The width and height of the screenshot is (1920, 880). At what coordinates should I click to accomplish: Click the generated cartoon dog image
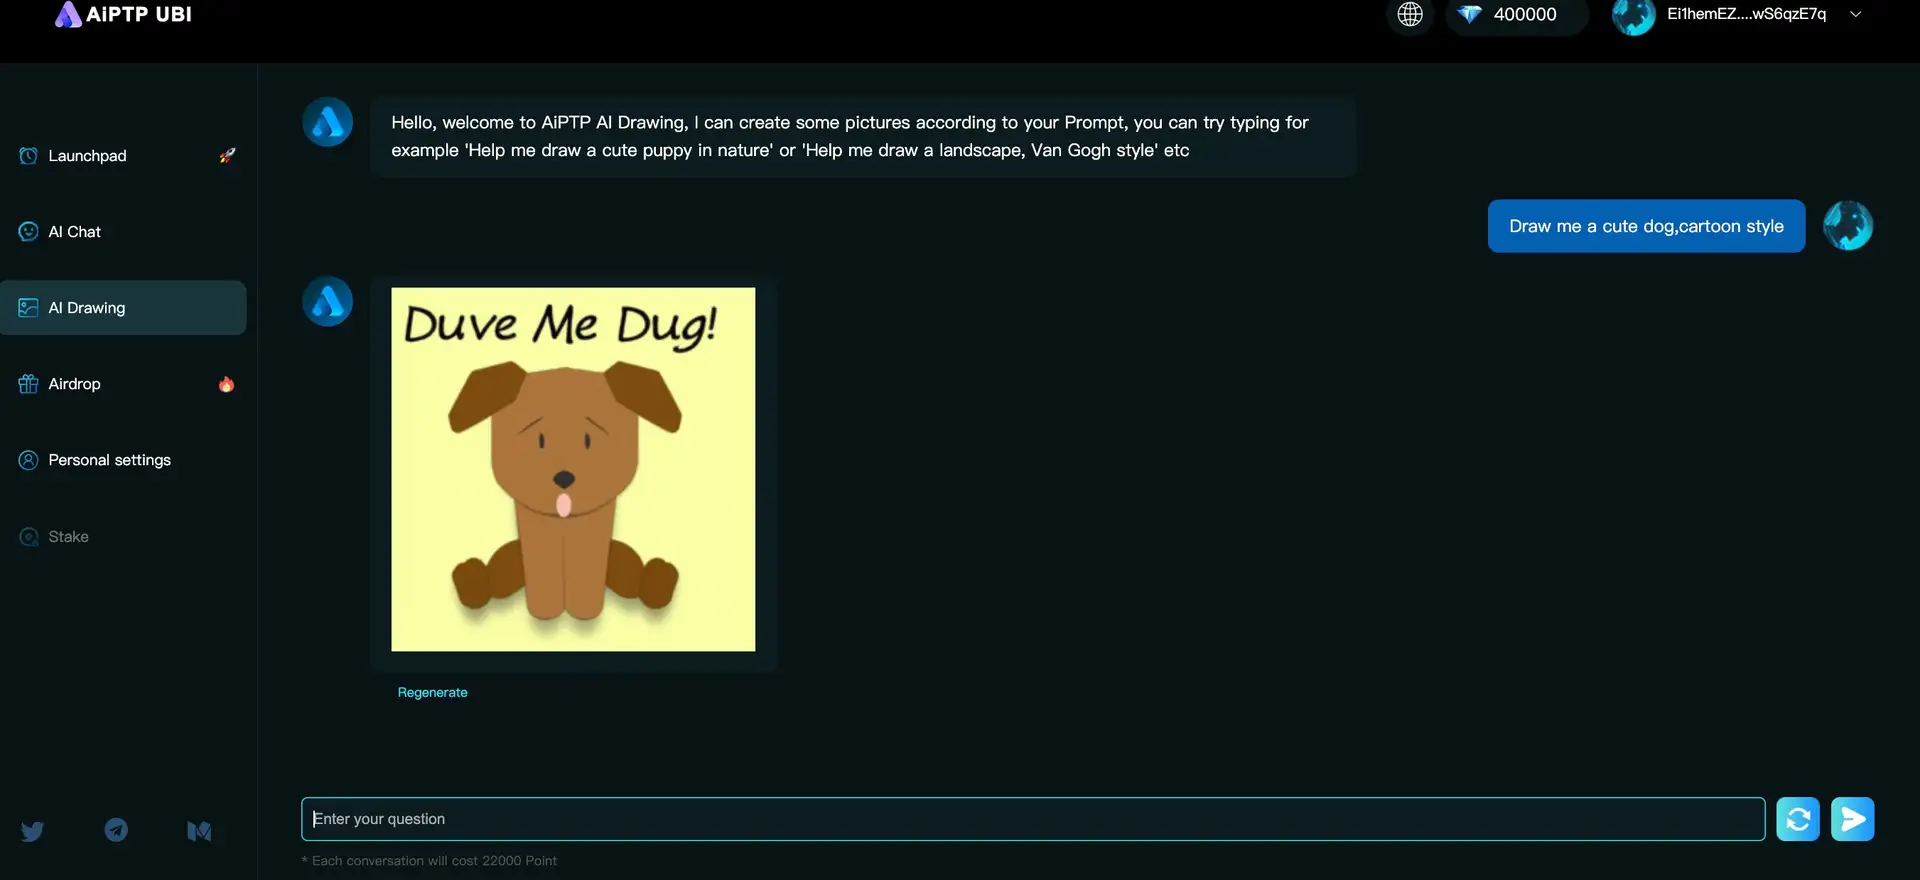[x=573, y=470]
